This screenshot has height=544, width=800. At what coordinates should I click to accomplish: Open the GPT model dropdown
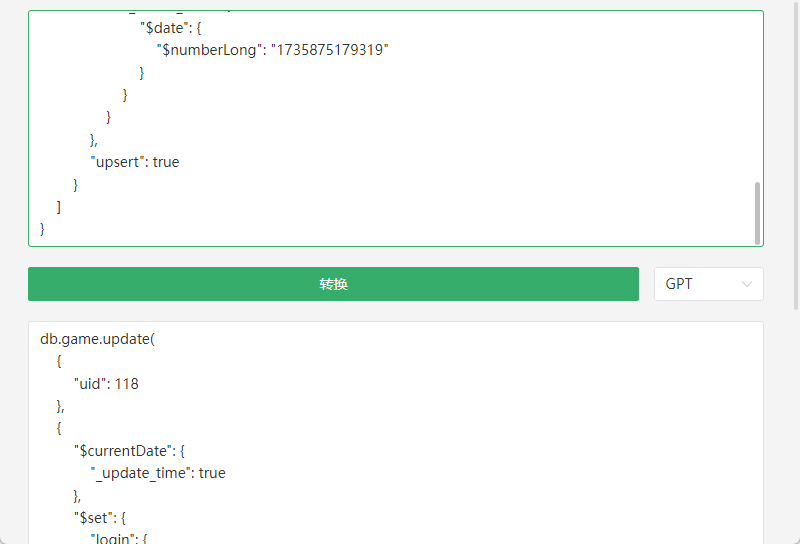(x=709, y=284)
